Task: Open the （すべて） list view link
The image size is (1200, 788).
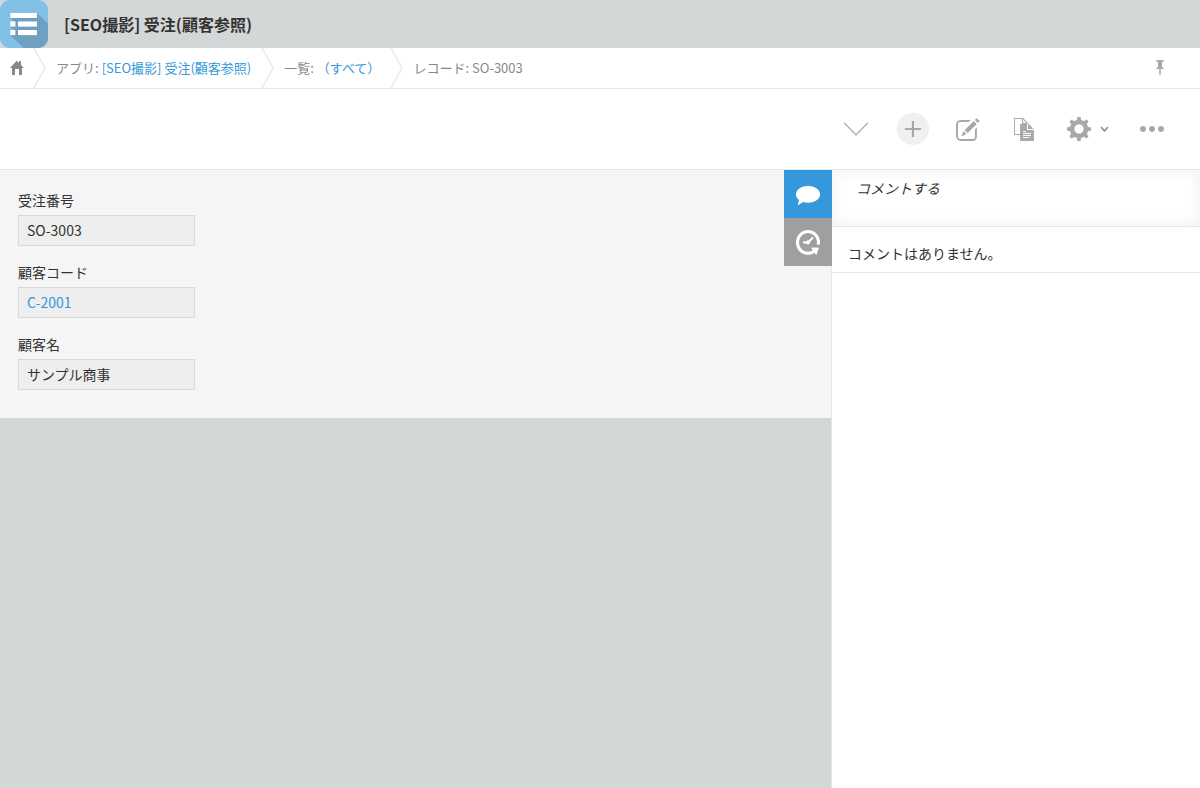Action: pos(348,68)
